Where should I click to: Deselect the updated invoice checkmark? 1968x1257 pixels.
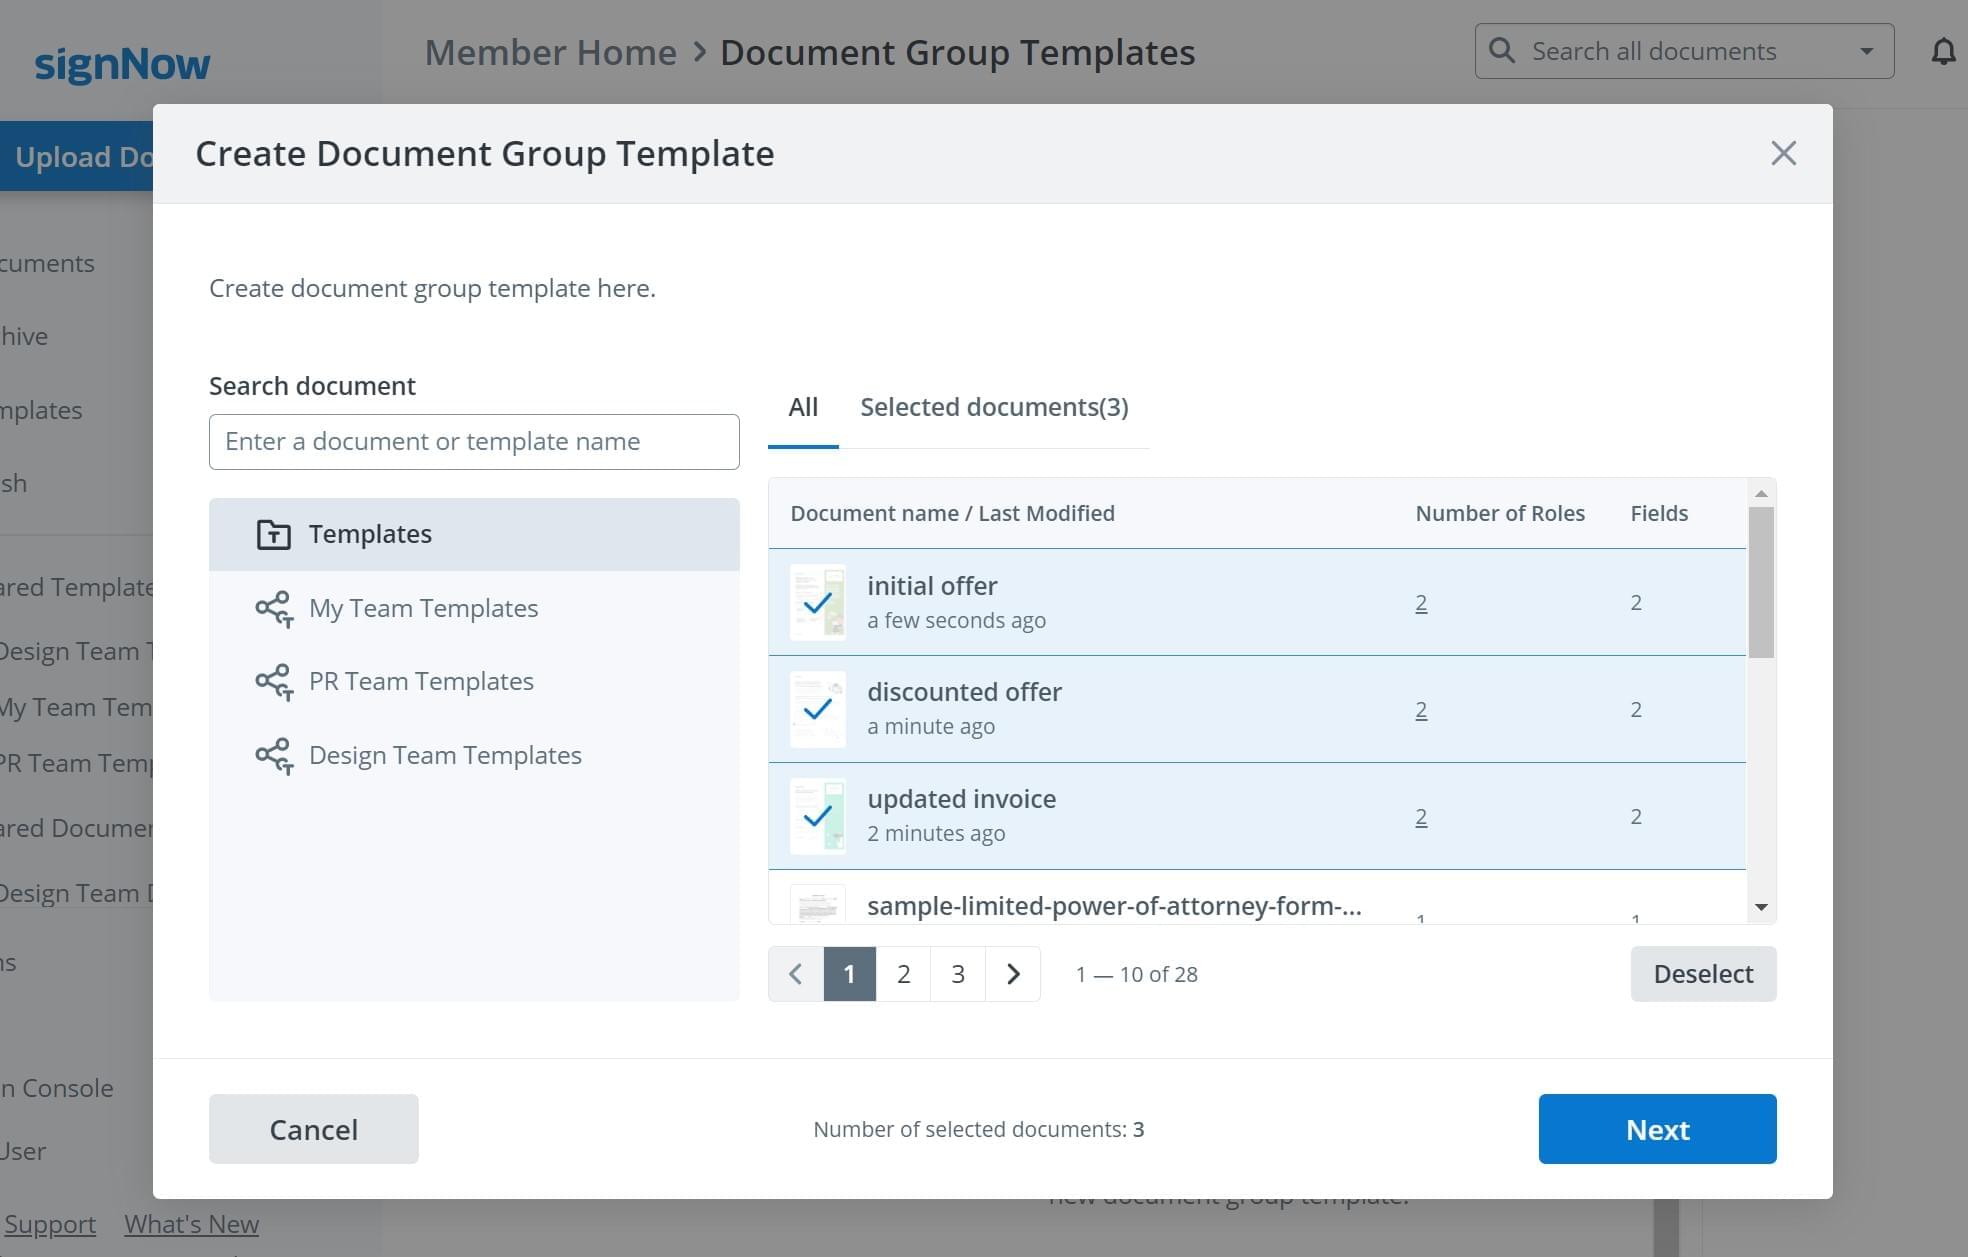point(818,816)
